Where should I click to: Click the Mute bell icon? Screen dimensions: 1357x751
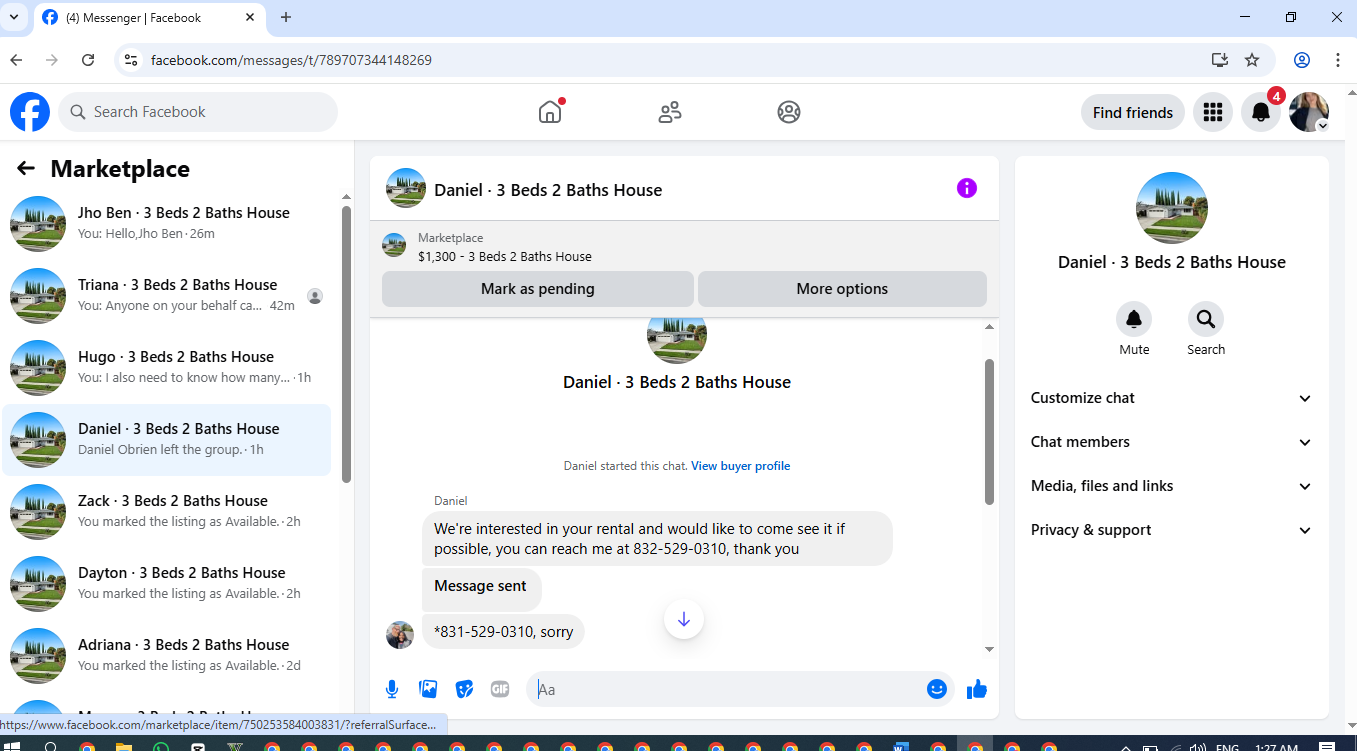[1134, 319]
